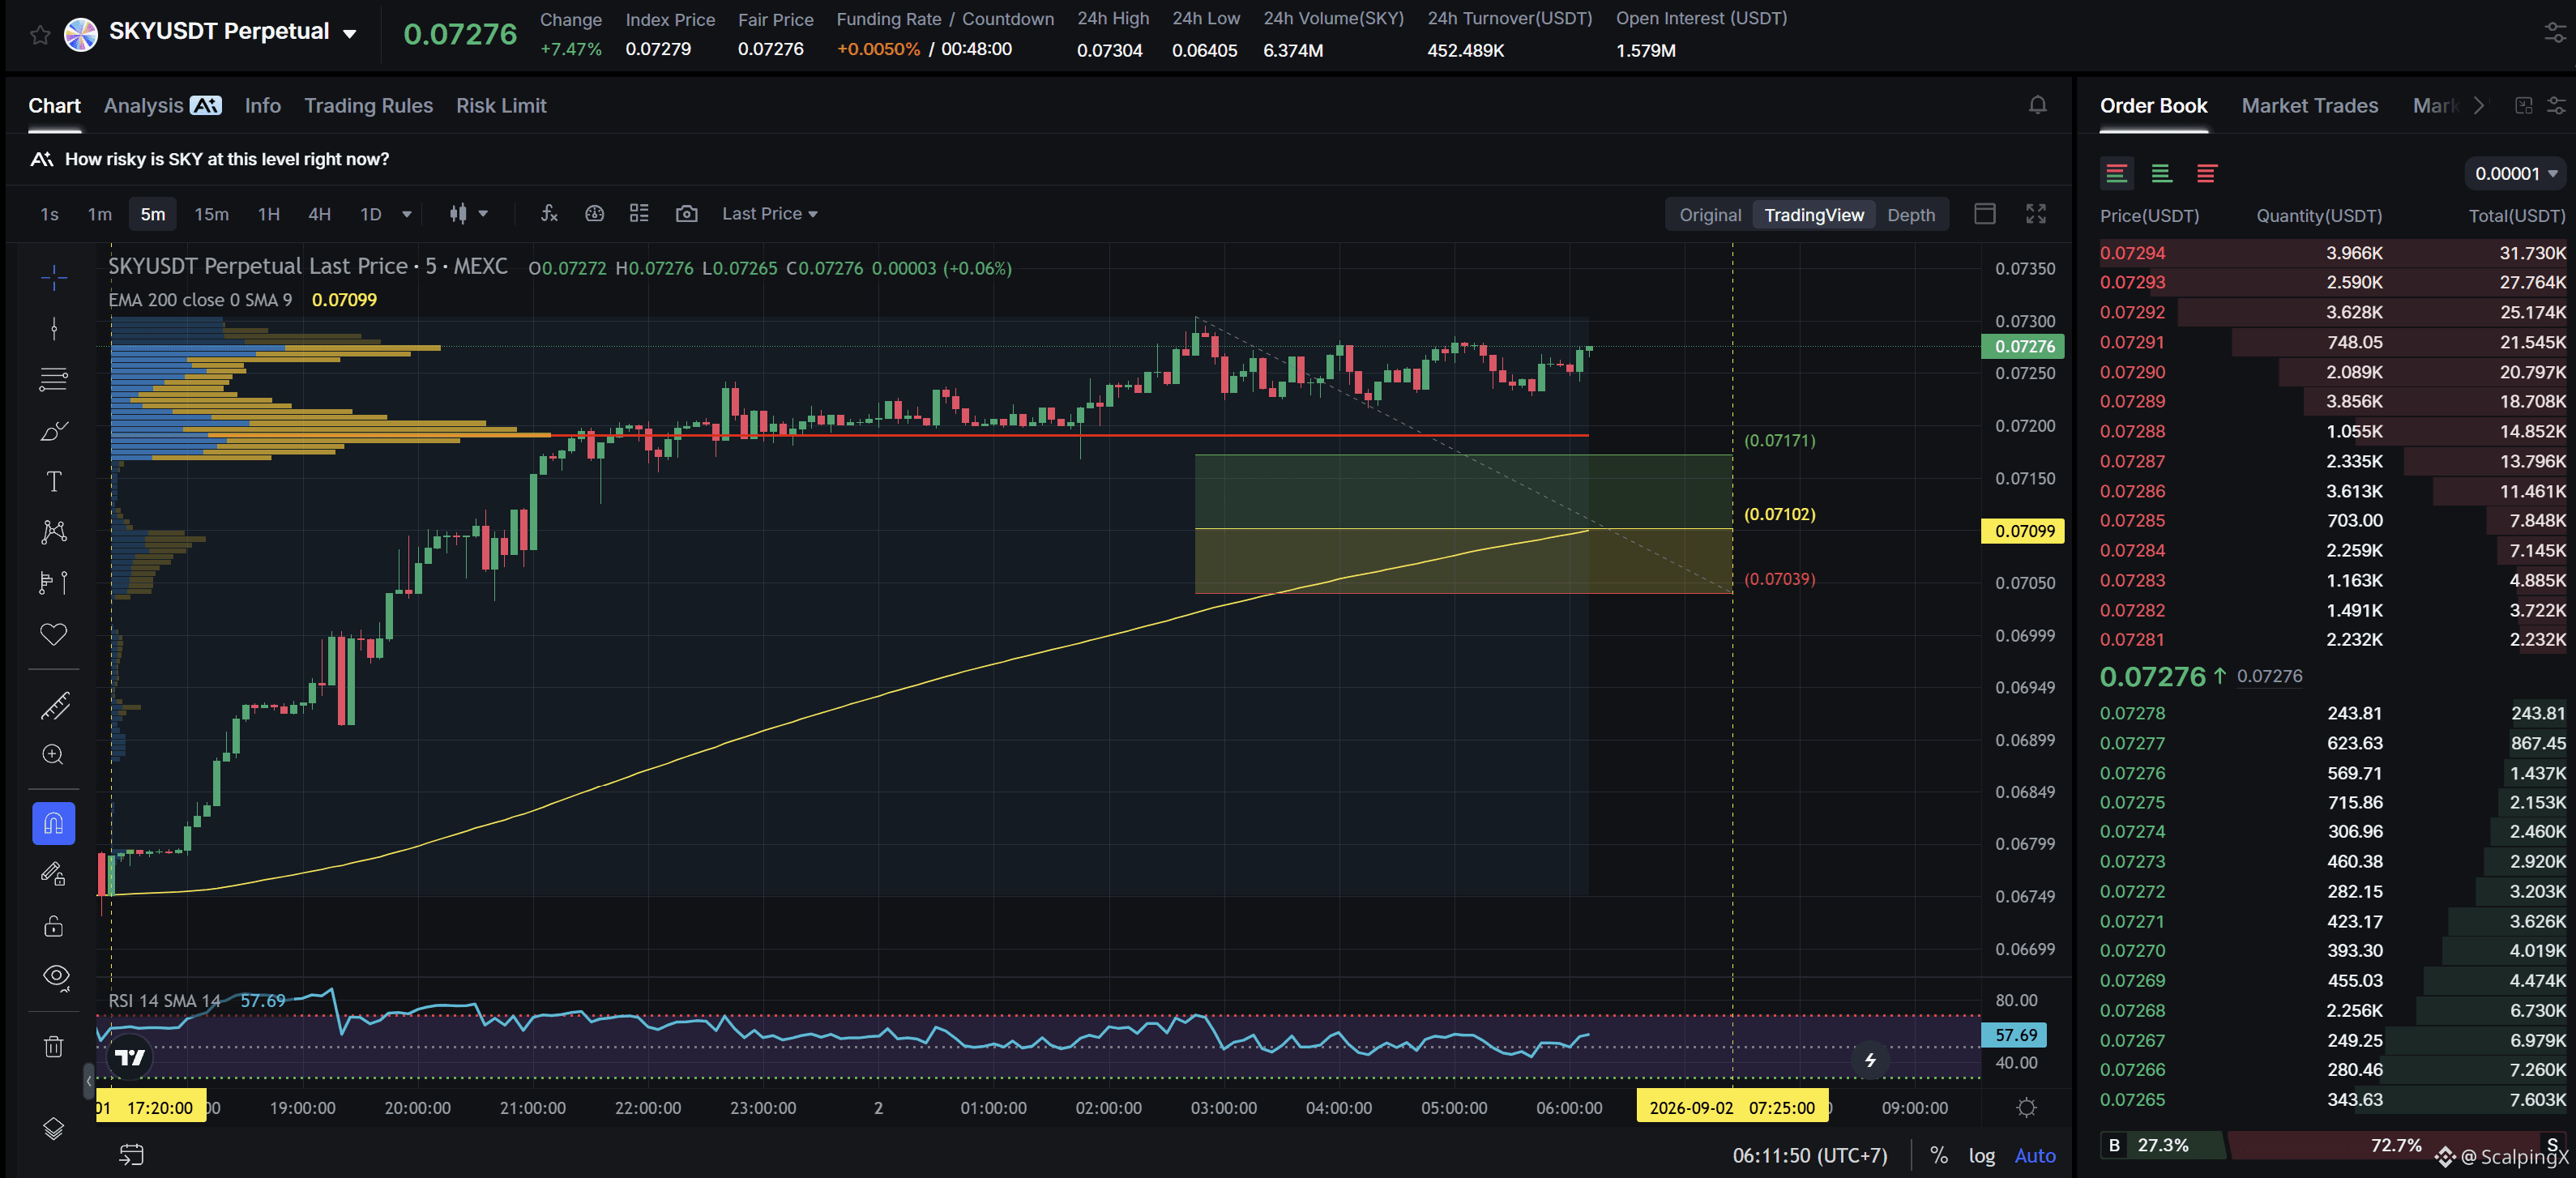Switch chart view to Depth
Viewport: 2576px width, 1178px height.
coord(1910,215)
